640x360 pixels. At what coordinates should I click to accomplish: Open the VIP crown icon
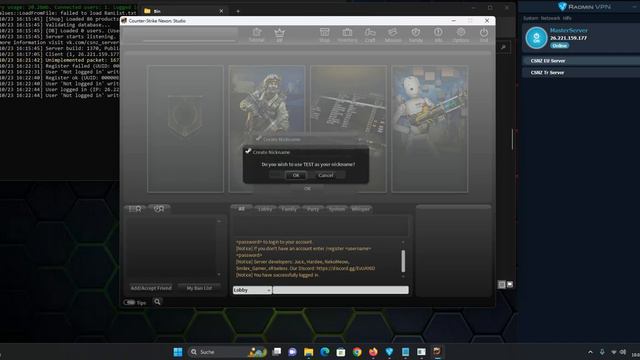click(280, 35)
